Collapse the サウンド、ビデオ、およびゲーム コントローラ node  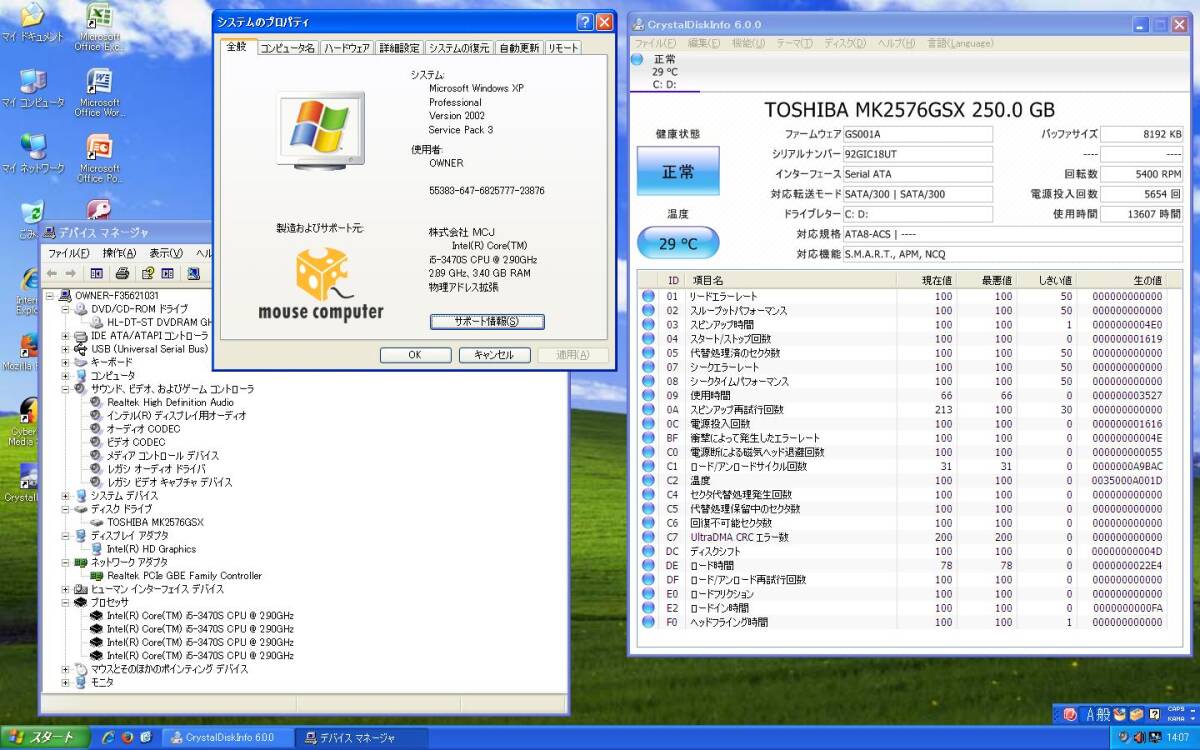(66, 389)
